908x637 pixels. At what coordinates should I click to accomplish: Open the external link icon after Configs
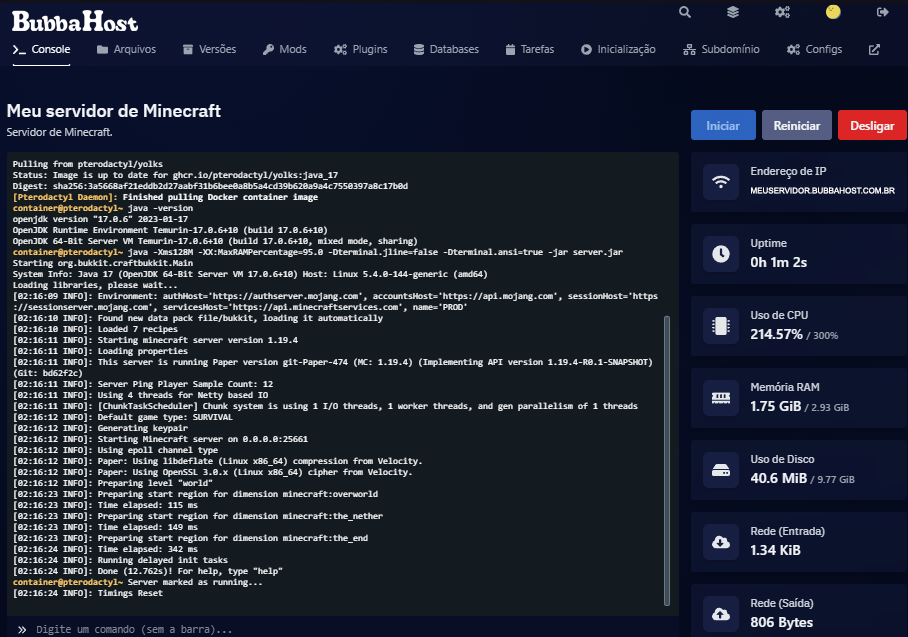coord(874,49)
